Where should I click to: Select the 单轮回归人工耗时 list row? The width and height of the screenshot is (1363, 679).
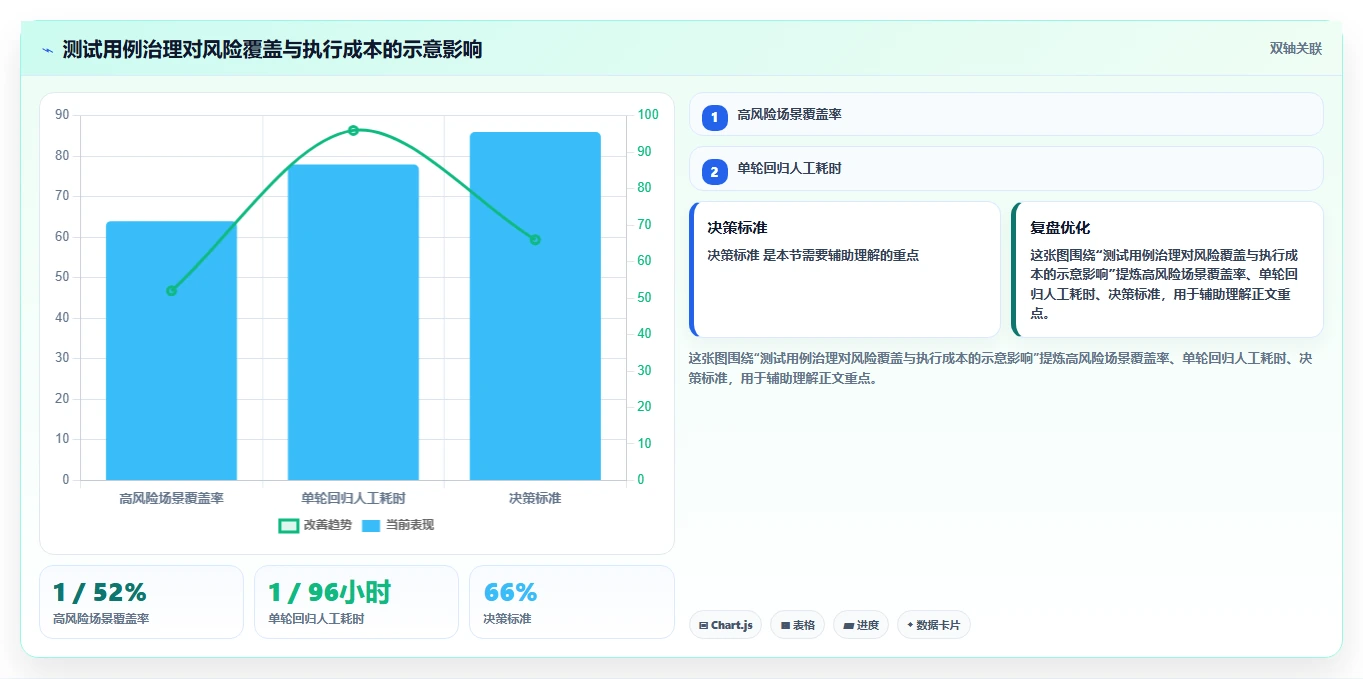point(1006,168)
